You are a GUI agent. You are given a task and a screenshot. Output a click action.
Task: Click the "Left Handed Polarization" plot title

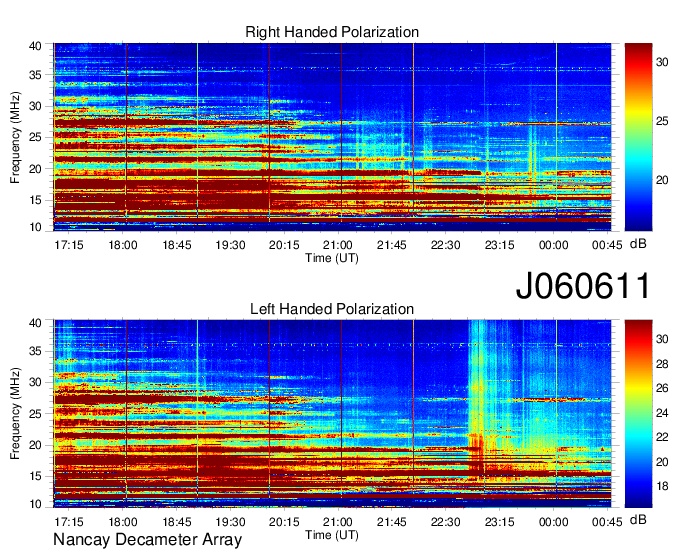pyautogui.click(x=332, y=309)
